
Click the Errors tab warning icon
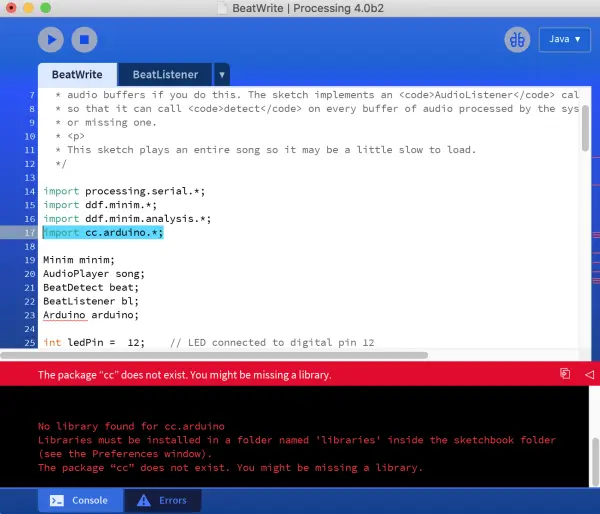[144, 500]
